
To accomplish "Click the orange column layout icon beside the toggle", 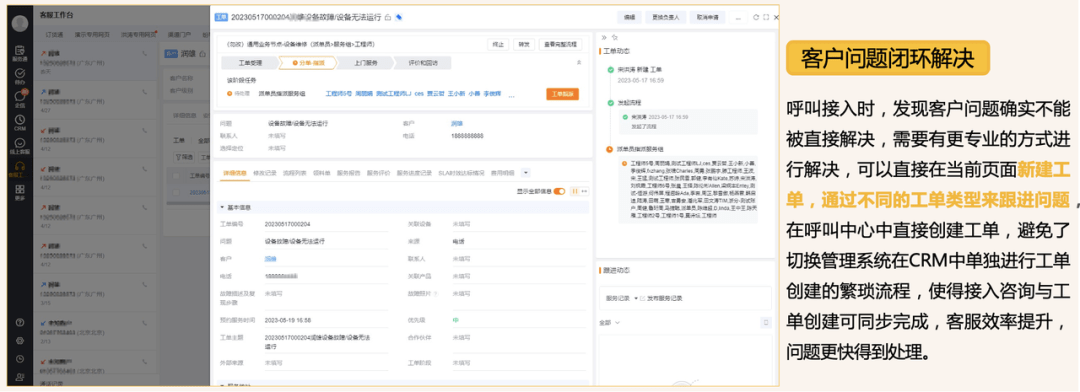I will [x=574, y=191].
